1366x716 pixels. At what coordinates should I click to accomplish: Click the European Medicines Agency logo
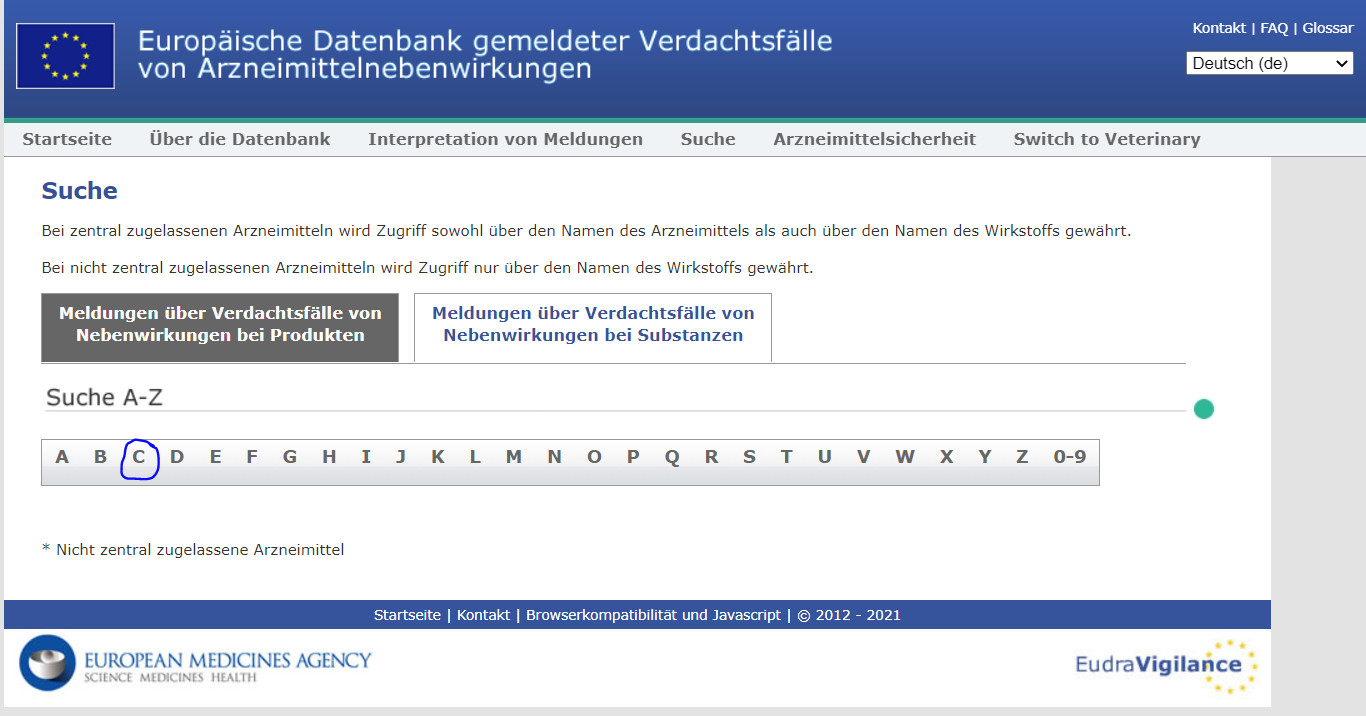pos(196,663)
